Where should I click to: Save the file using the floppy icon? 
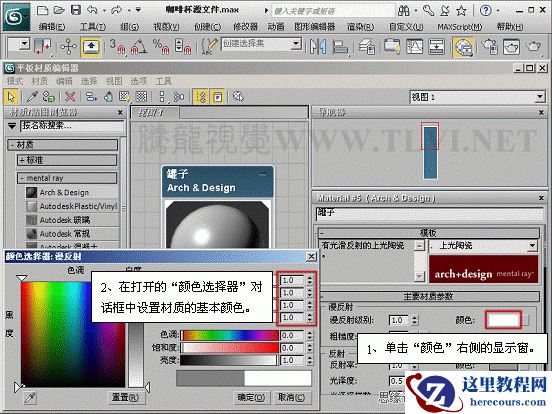pyautogui.click(x=76, y=10)
